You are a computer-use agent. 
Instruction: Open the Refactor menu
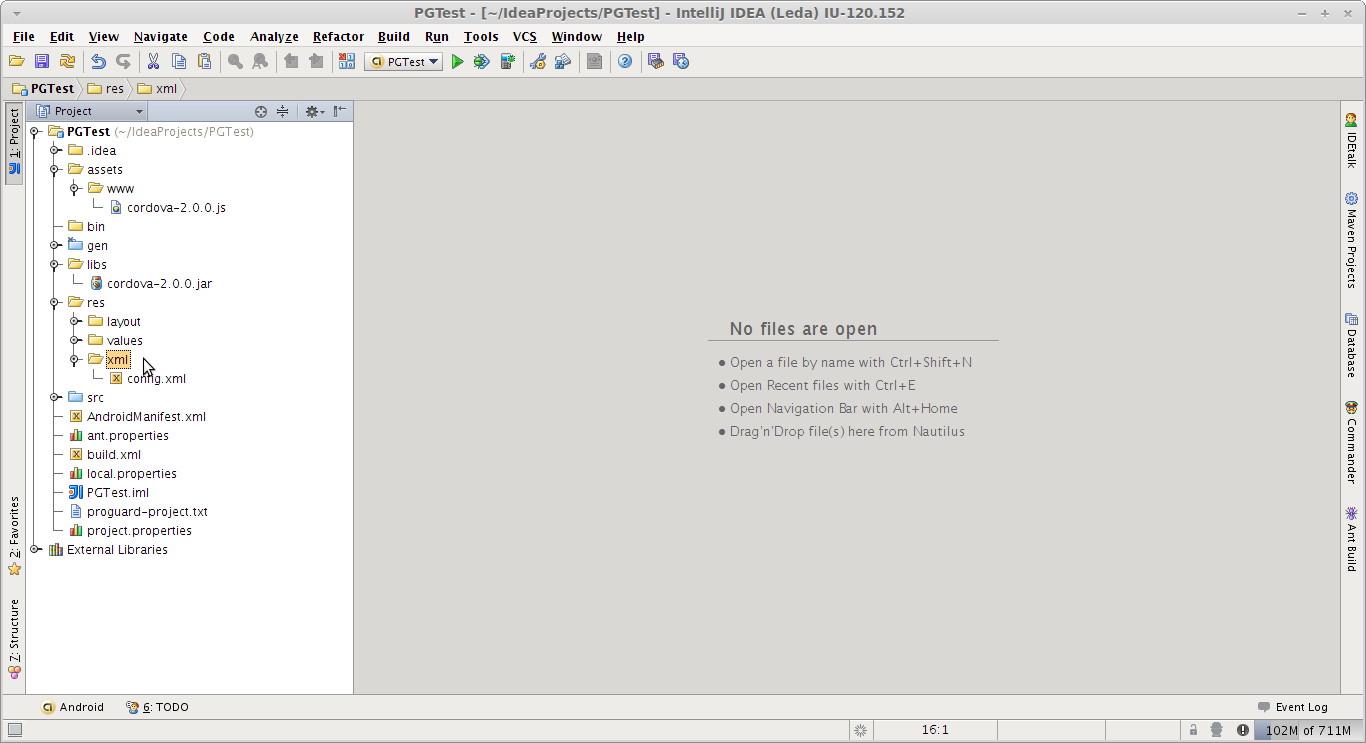(x=338, y=36)
